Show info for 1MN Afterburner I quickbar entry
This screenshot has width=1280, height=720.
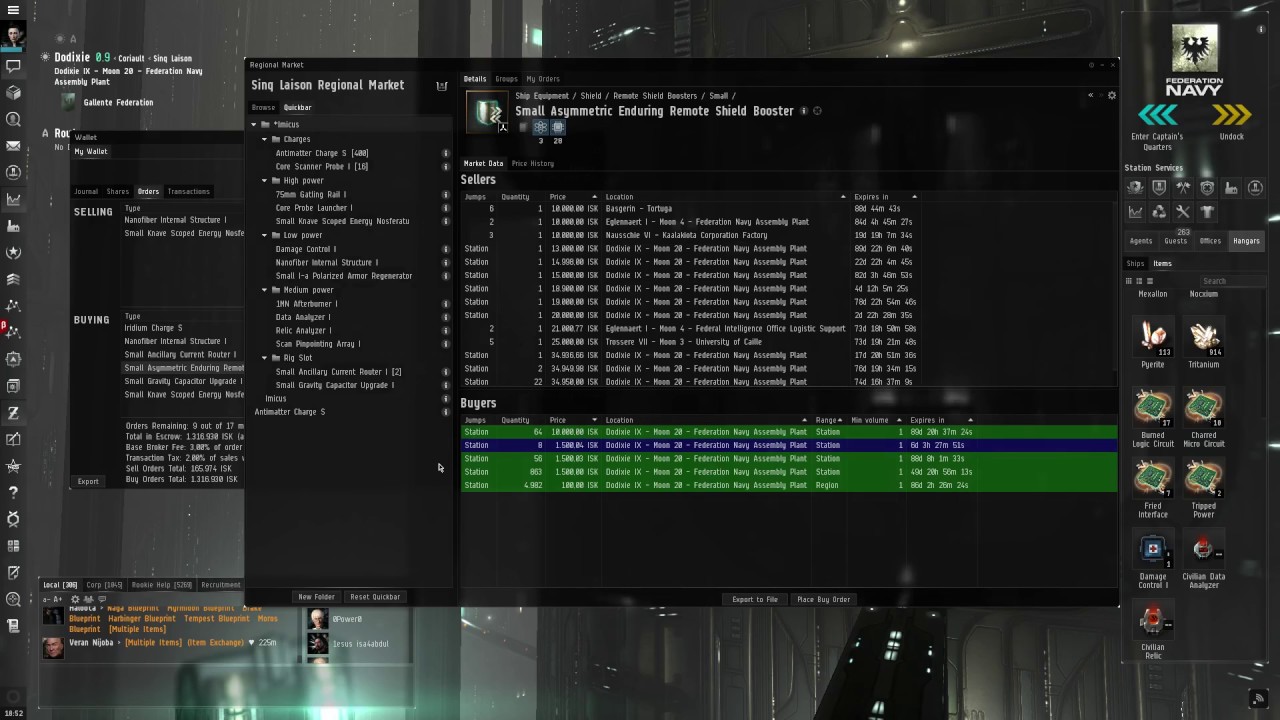coord(446,304)
